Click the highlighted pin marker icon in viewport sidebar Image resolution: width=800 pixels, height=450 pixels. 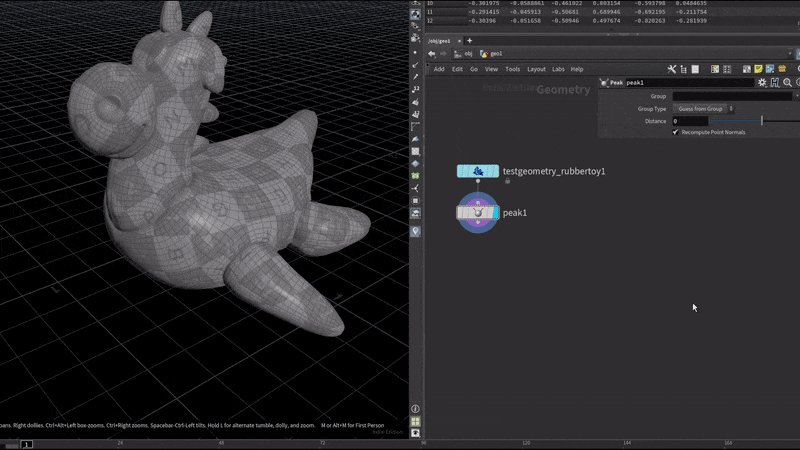415,231
